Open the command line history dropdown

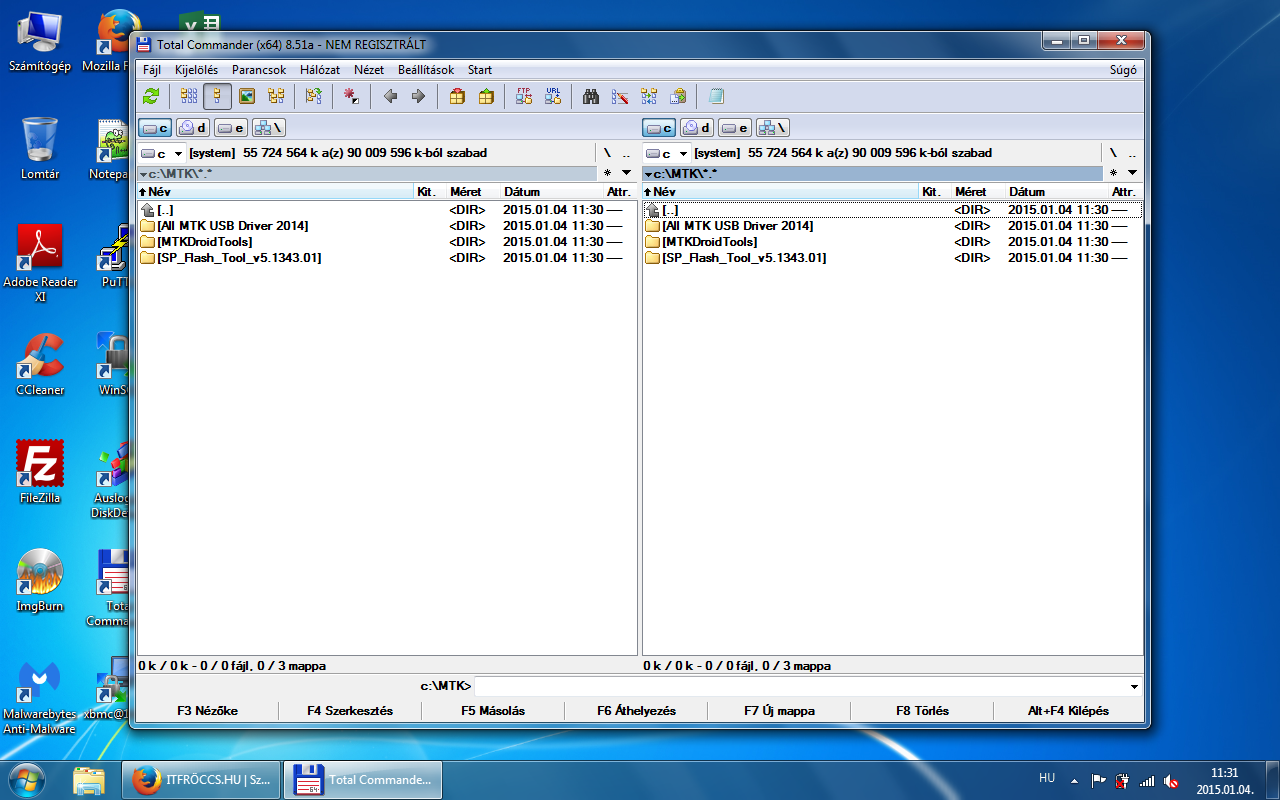[1133, 687]
